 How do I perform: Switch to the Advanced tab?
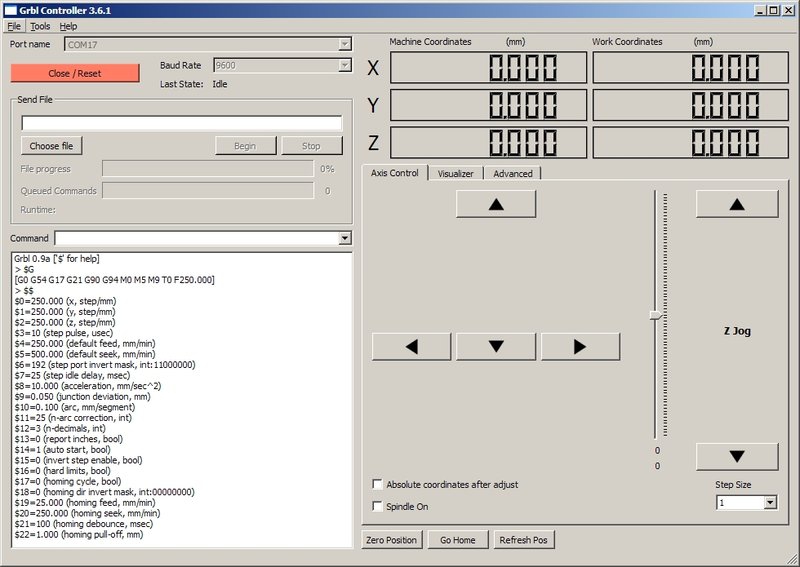(513, 174)
